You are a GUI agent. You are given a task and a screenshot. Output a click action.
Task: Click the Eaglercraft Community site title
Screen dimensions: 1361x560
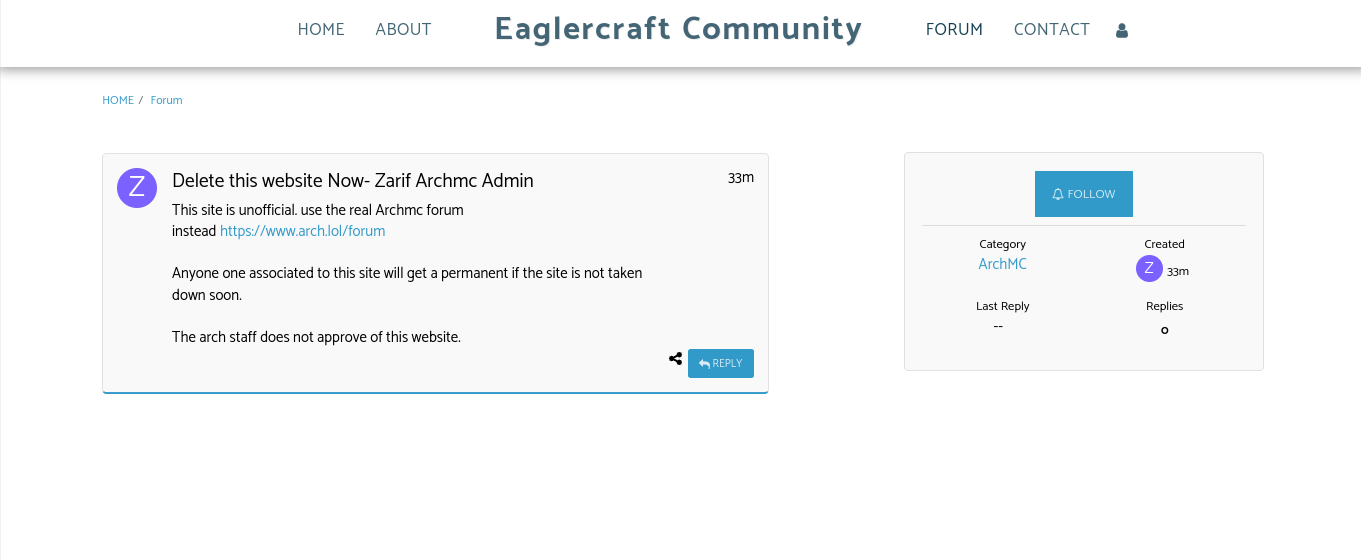678,29
